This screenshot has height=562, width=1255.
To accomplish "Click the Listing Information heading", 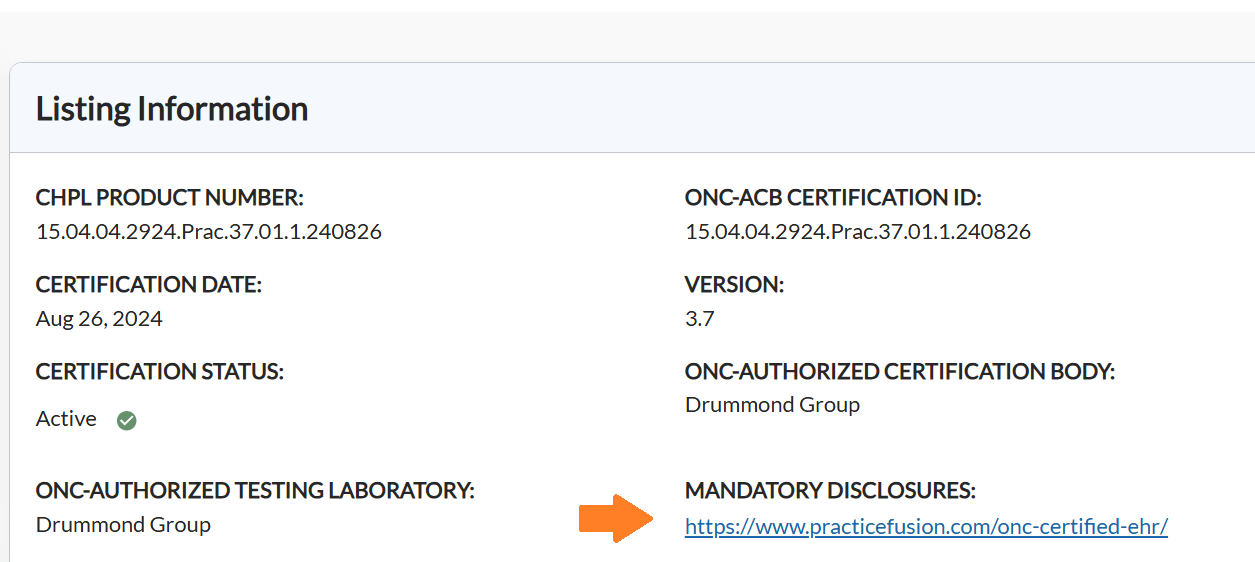I will [x=172, y=109].
